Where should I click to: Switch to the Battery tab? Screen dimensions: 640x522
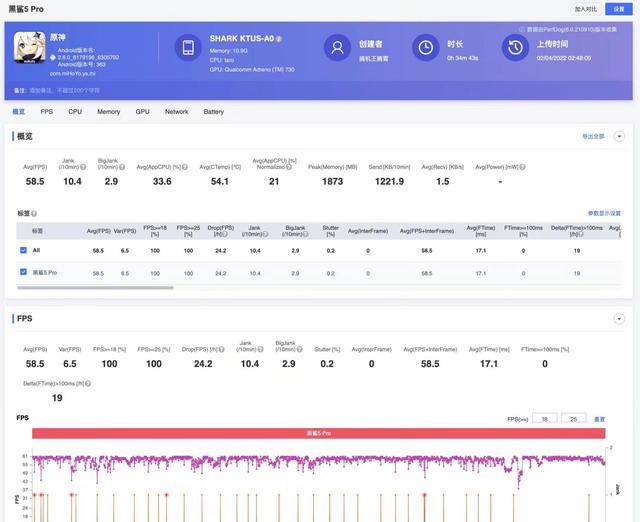click(214, 112)
